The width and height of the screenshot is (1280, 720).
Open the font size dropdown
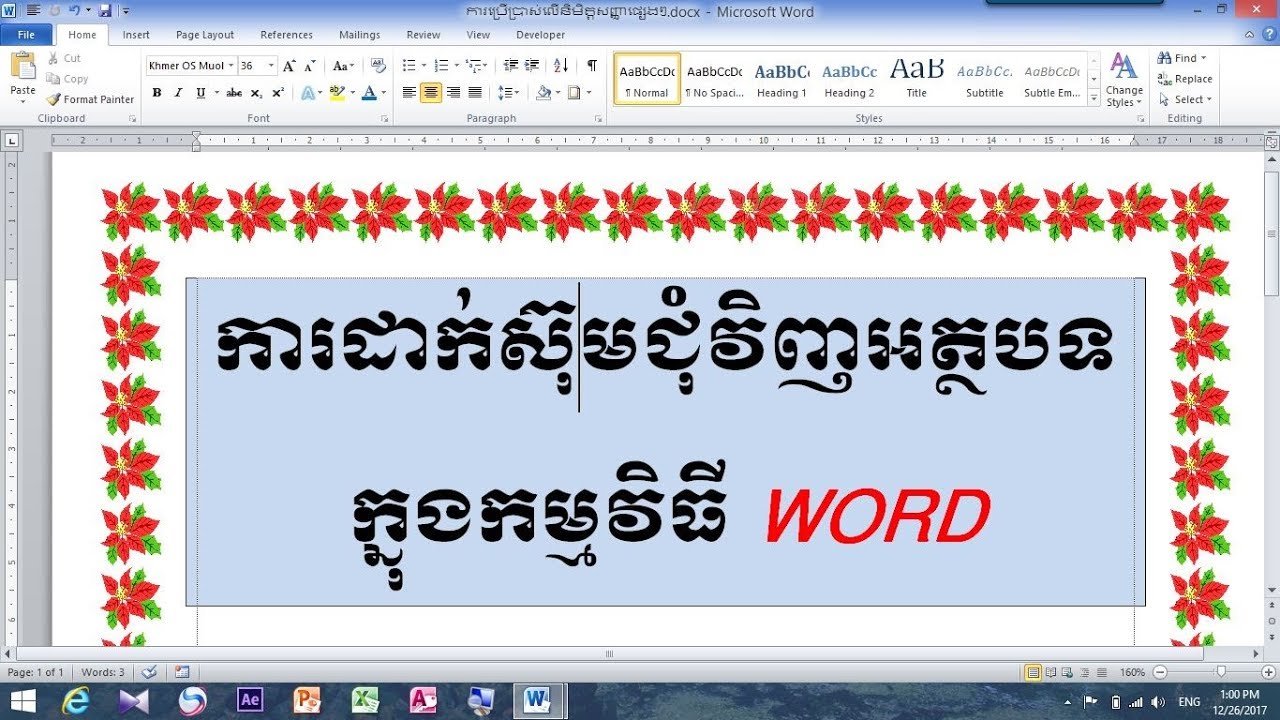pos(269,64)
